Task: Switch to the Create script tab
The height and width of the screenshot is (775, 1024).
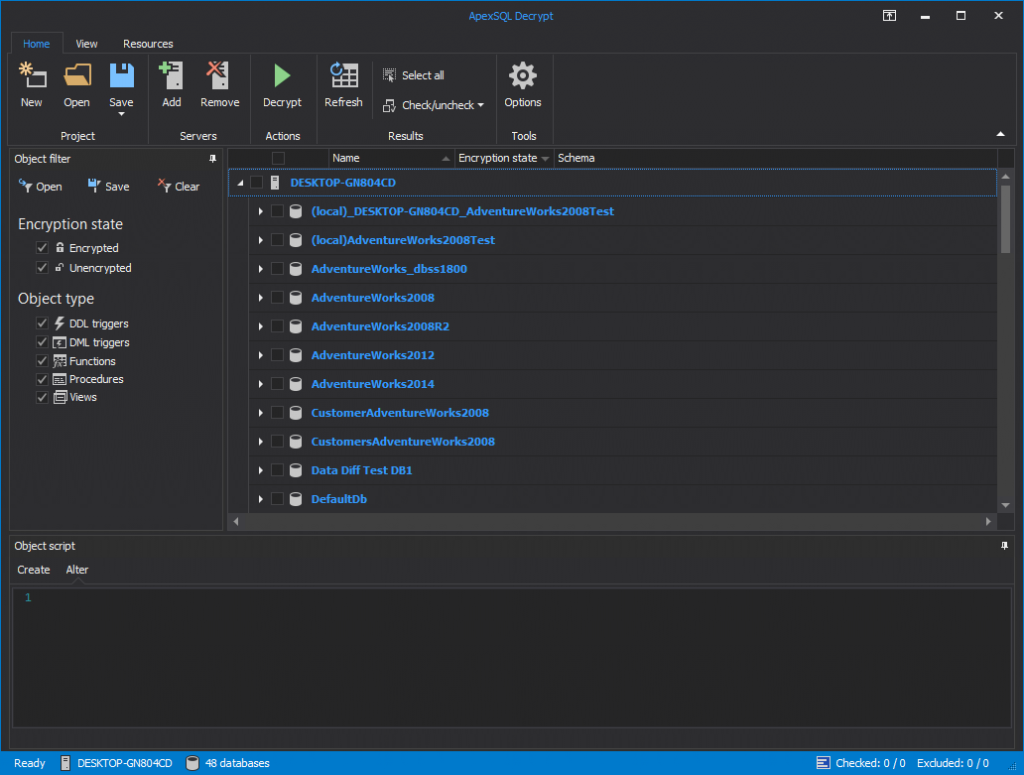Action: click(33, 570)
